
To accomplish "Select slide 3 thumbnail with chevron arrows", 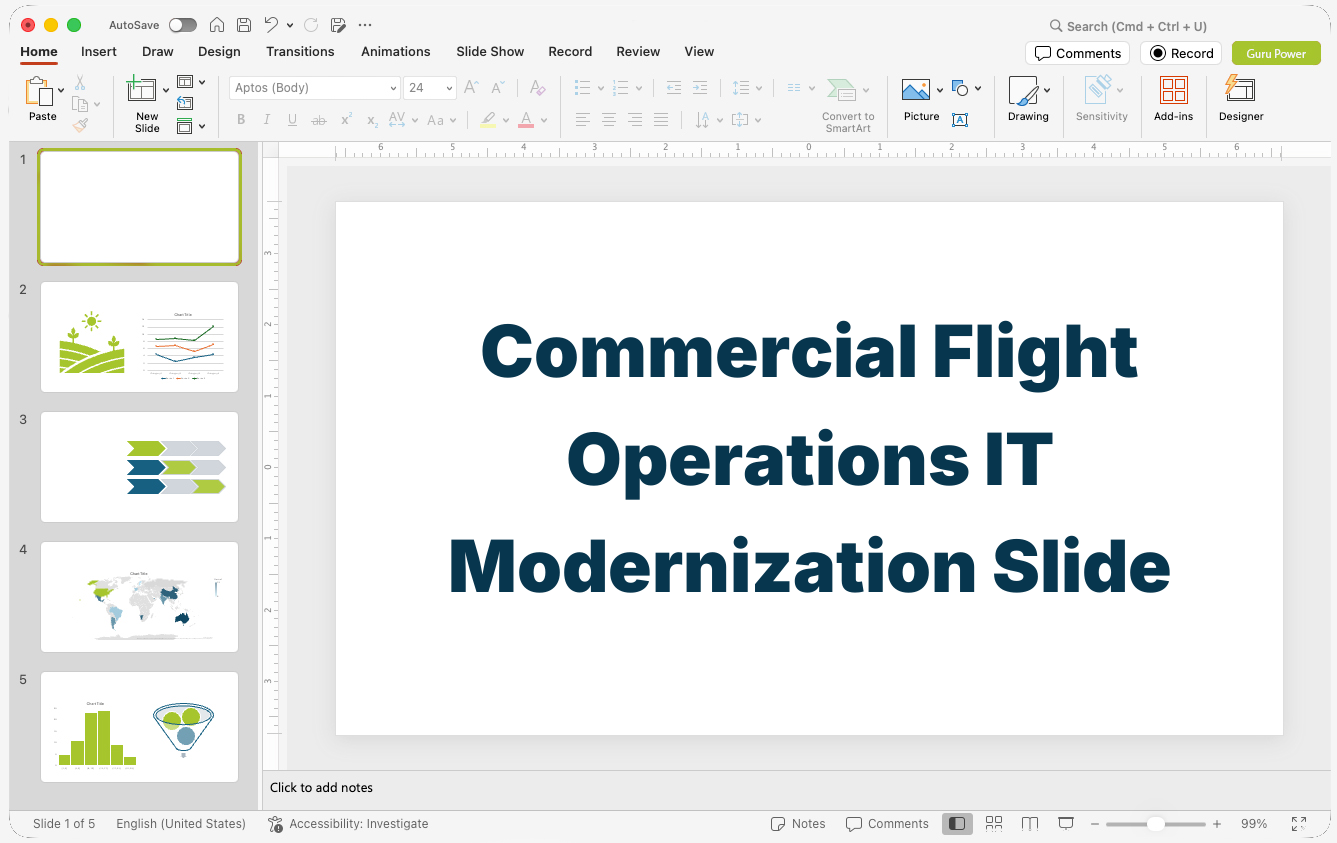I will pos(139,467).
